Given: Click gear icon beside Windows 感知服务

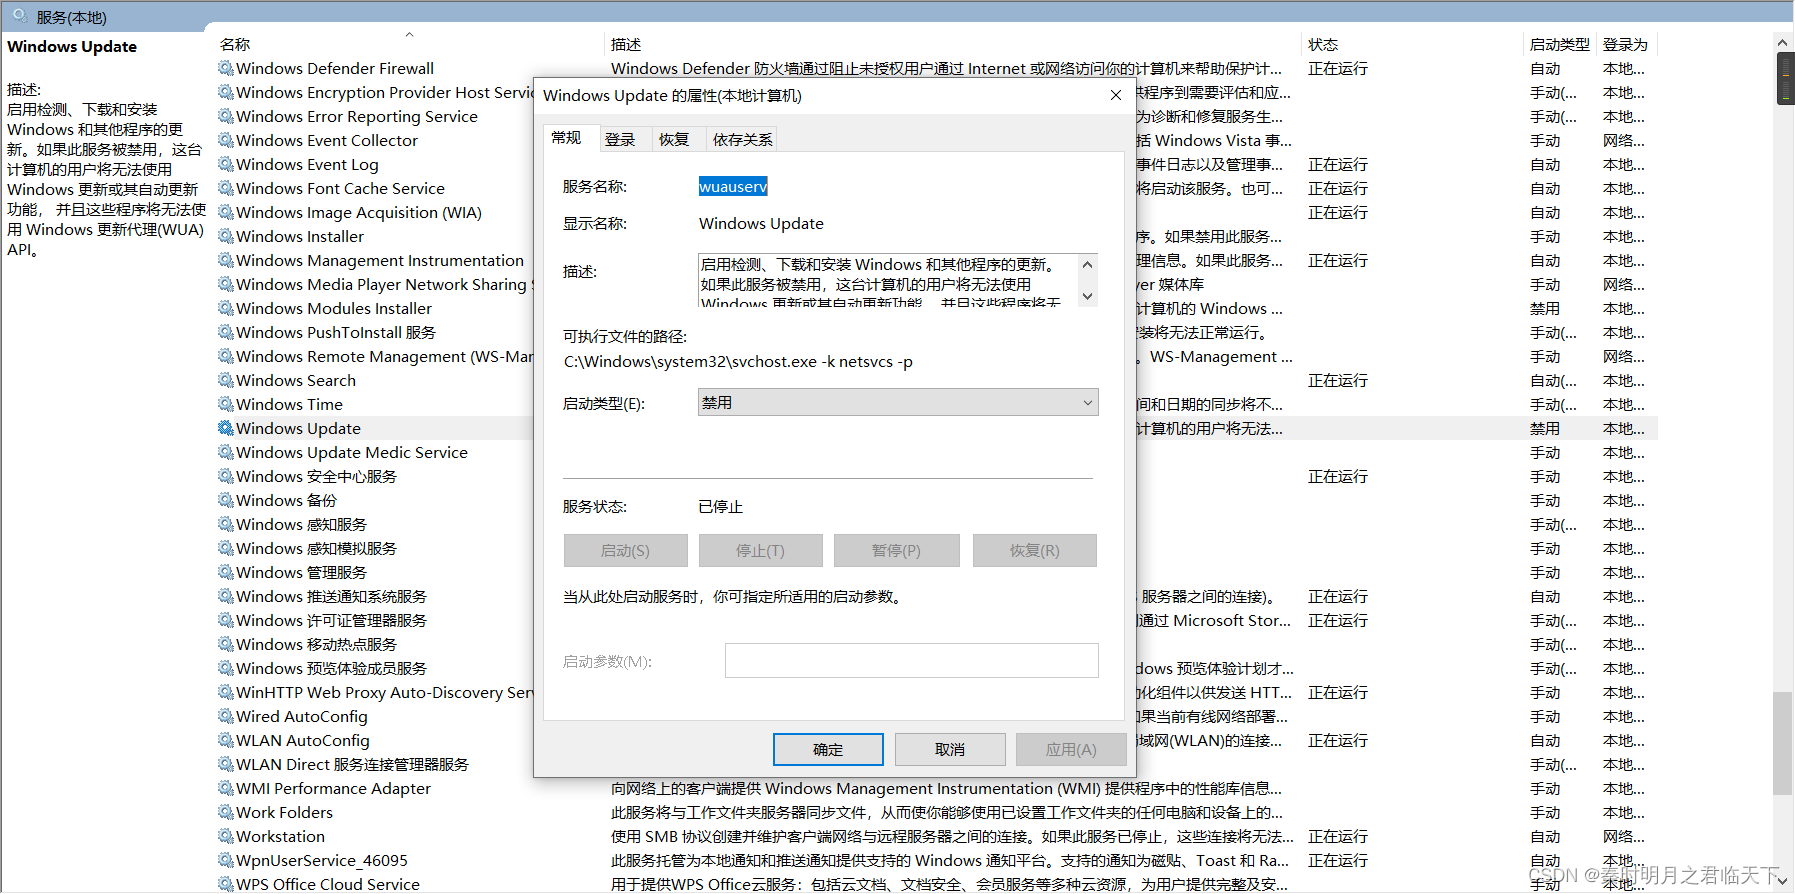Looking at the screenshot, I should tap(226, 524).
